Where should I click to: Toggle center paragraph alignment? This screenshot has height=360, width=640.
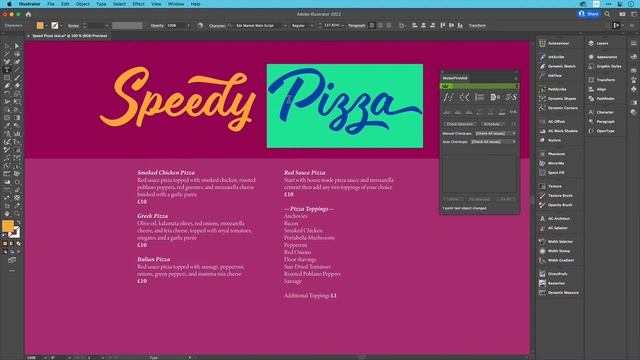coord(380,25)
